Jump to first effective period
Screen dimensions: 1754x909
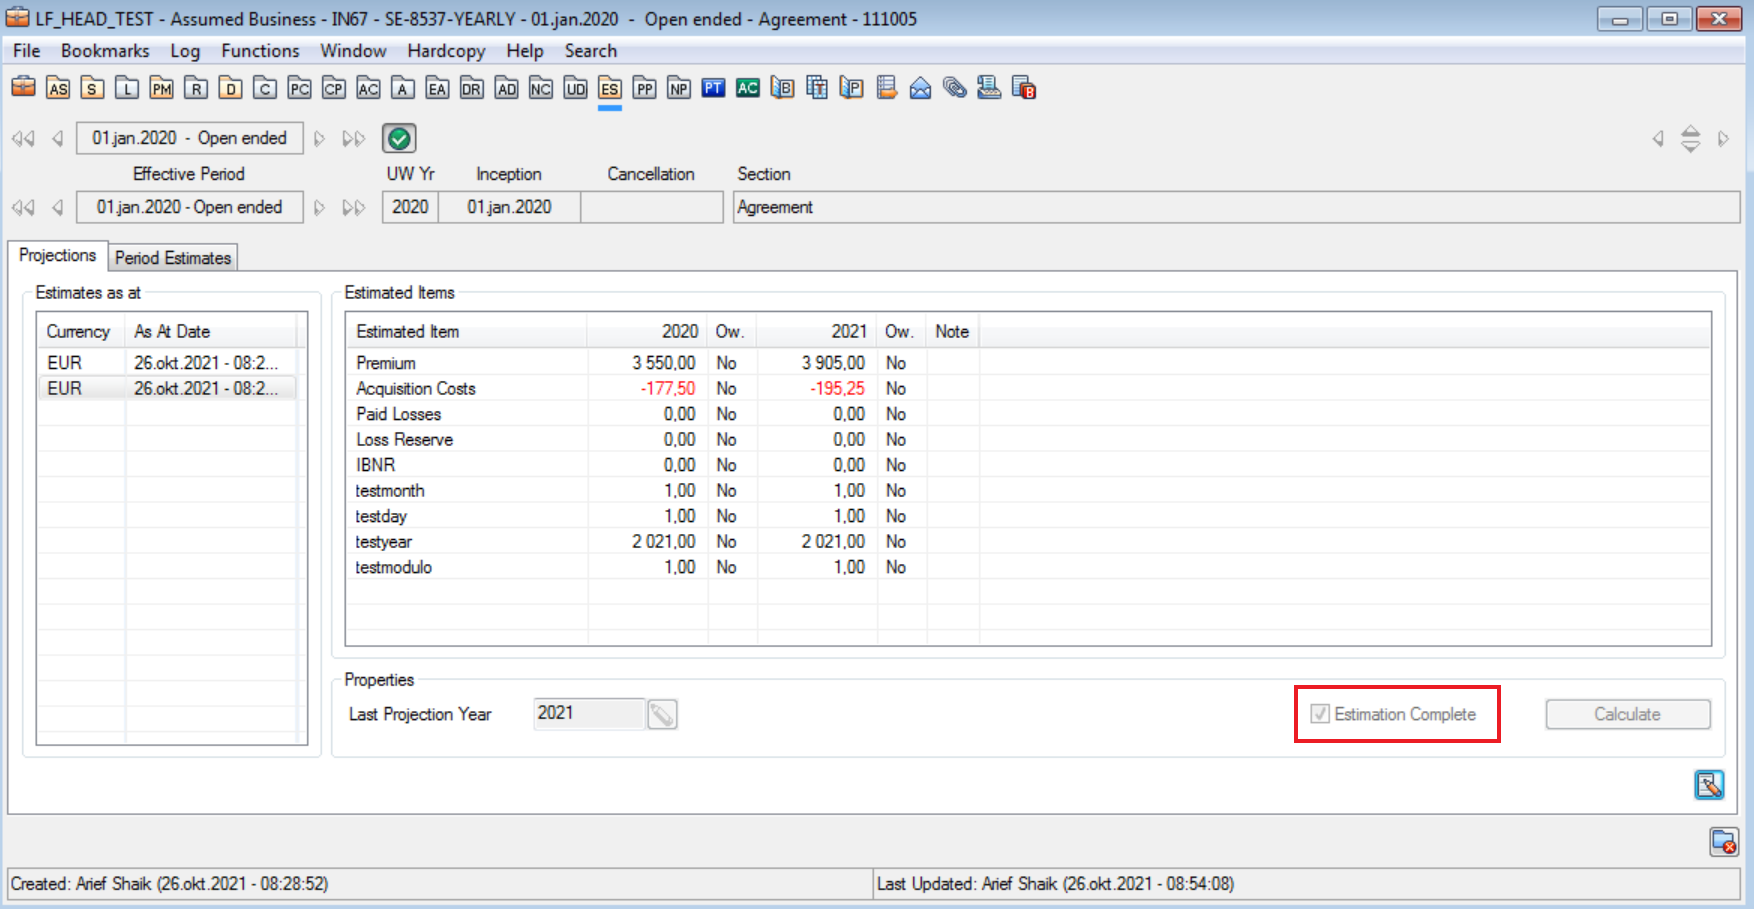point(23,208)
